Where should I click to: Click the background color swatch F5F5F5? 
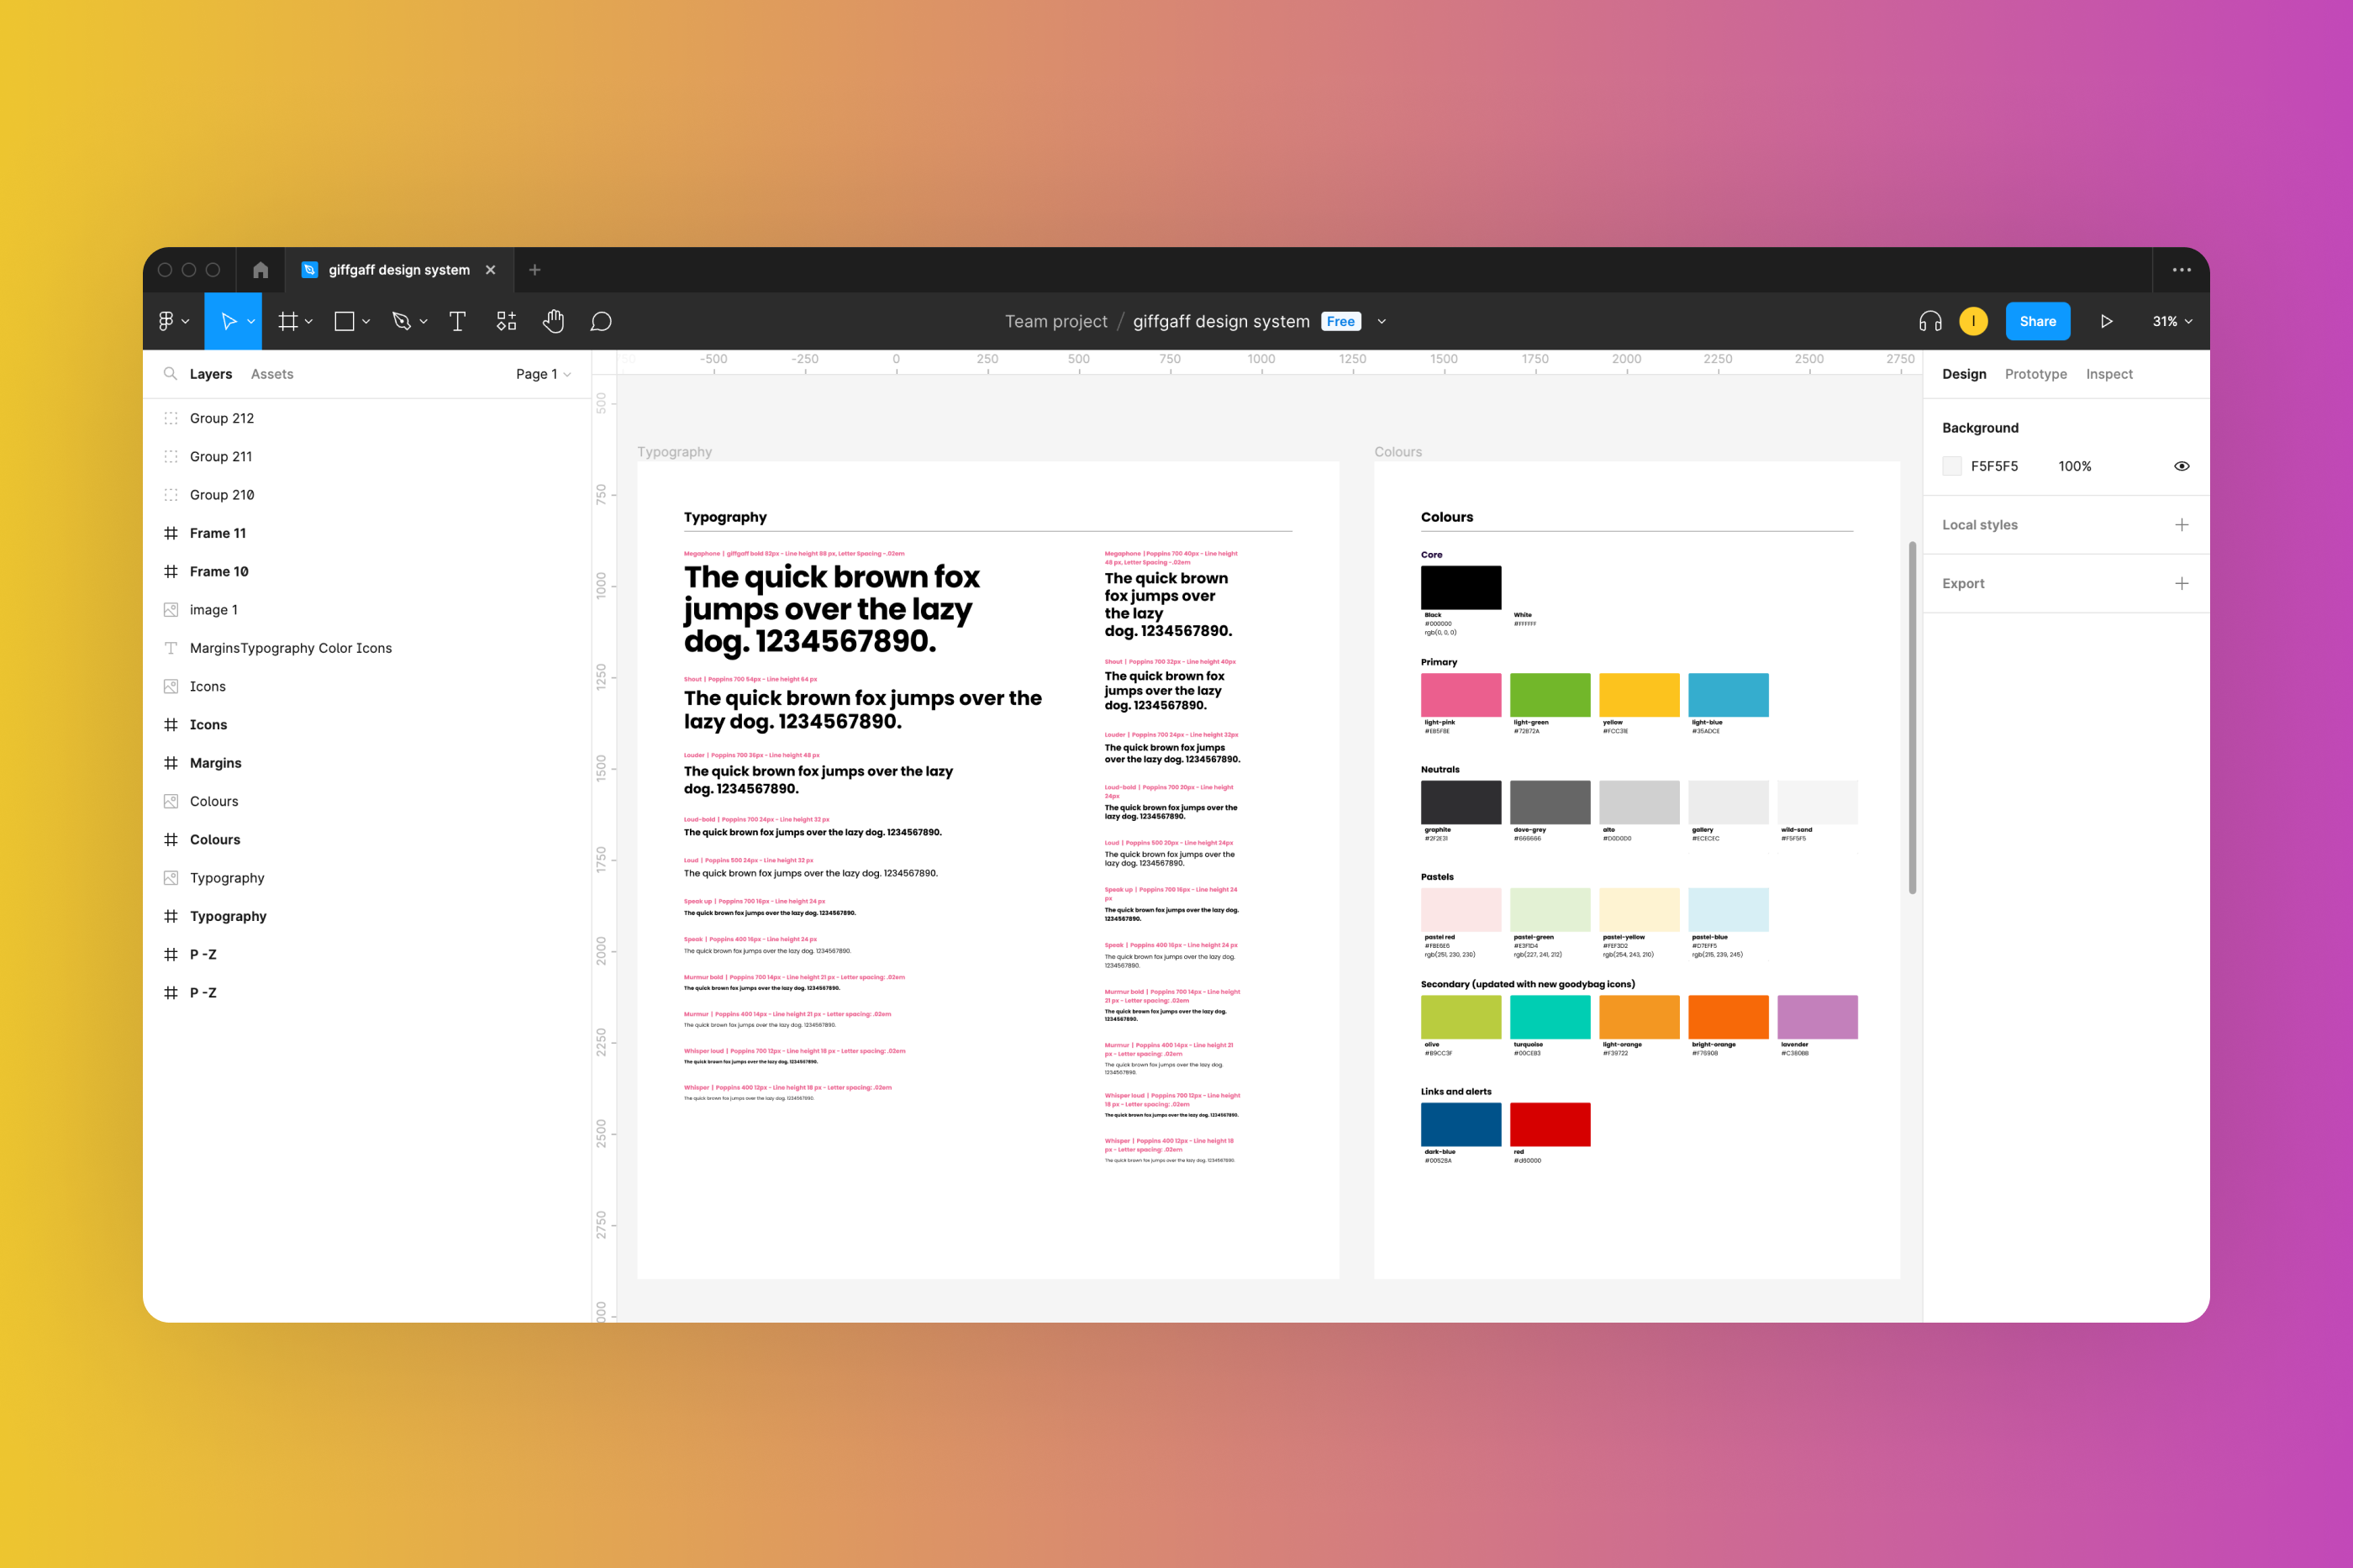click(1951, 466)
